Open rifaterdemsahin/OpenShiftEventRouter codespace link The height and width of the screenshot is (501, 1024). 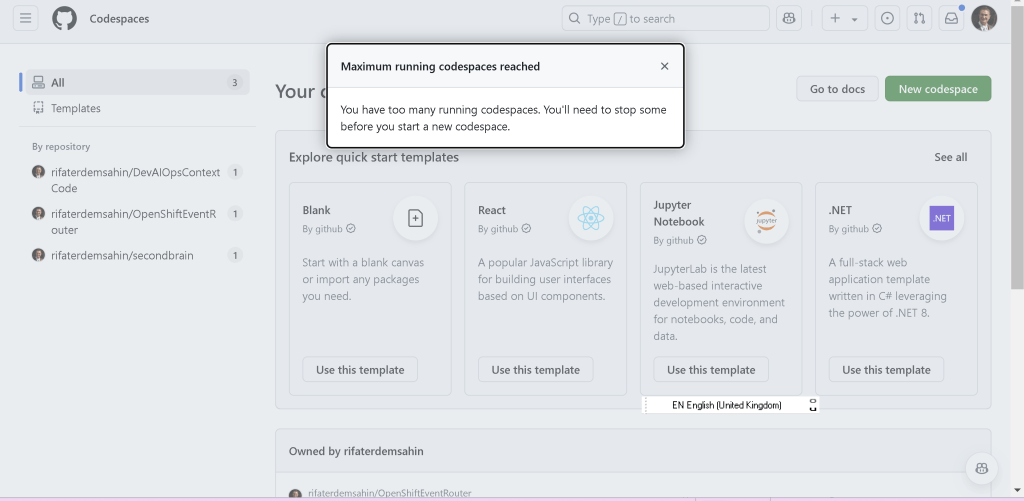pyautogui.click(x=389, y=493)
